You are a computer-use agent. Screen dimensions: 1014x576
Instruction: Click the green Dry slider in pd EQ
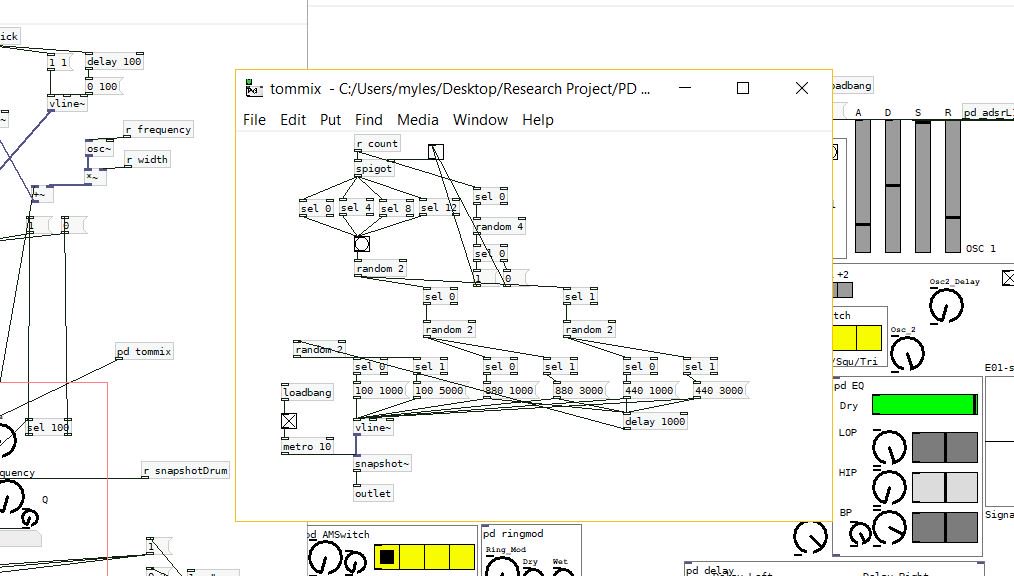[925, 405]
